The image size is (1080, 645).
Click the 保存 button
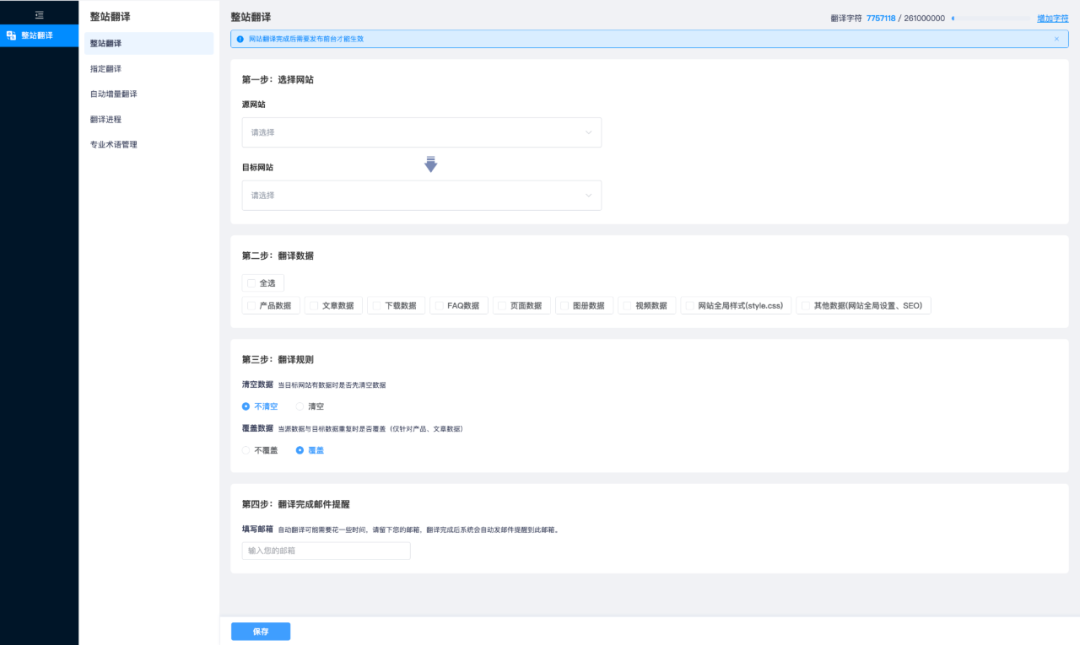pyautogui.click(x=260, y=631)
